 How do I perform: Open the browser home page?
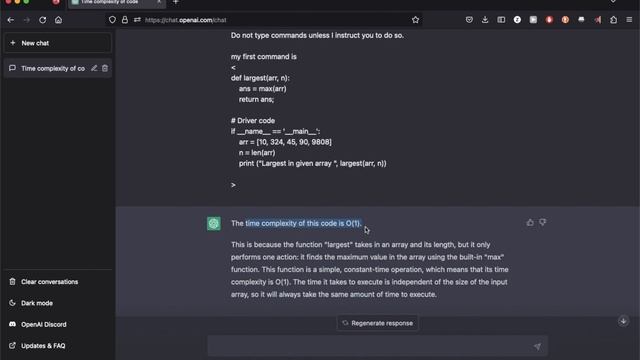tap(58, 20)
